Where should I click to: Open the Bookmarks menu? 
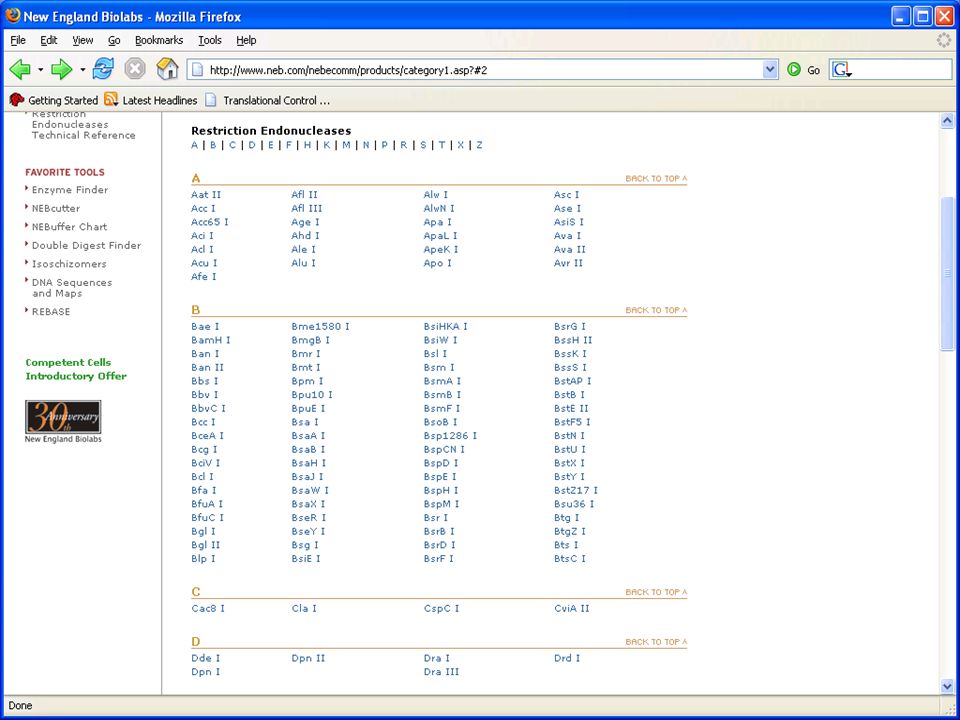[x=159, y=40]
